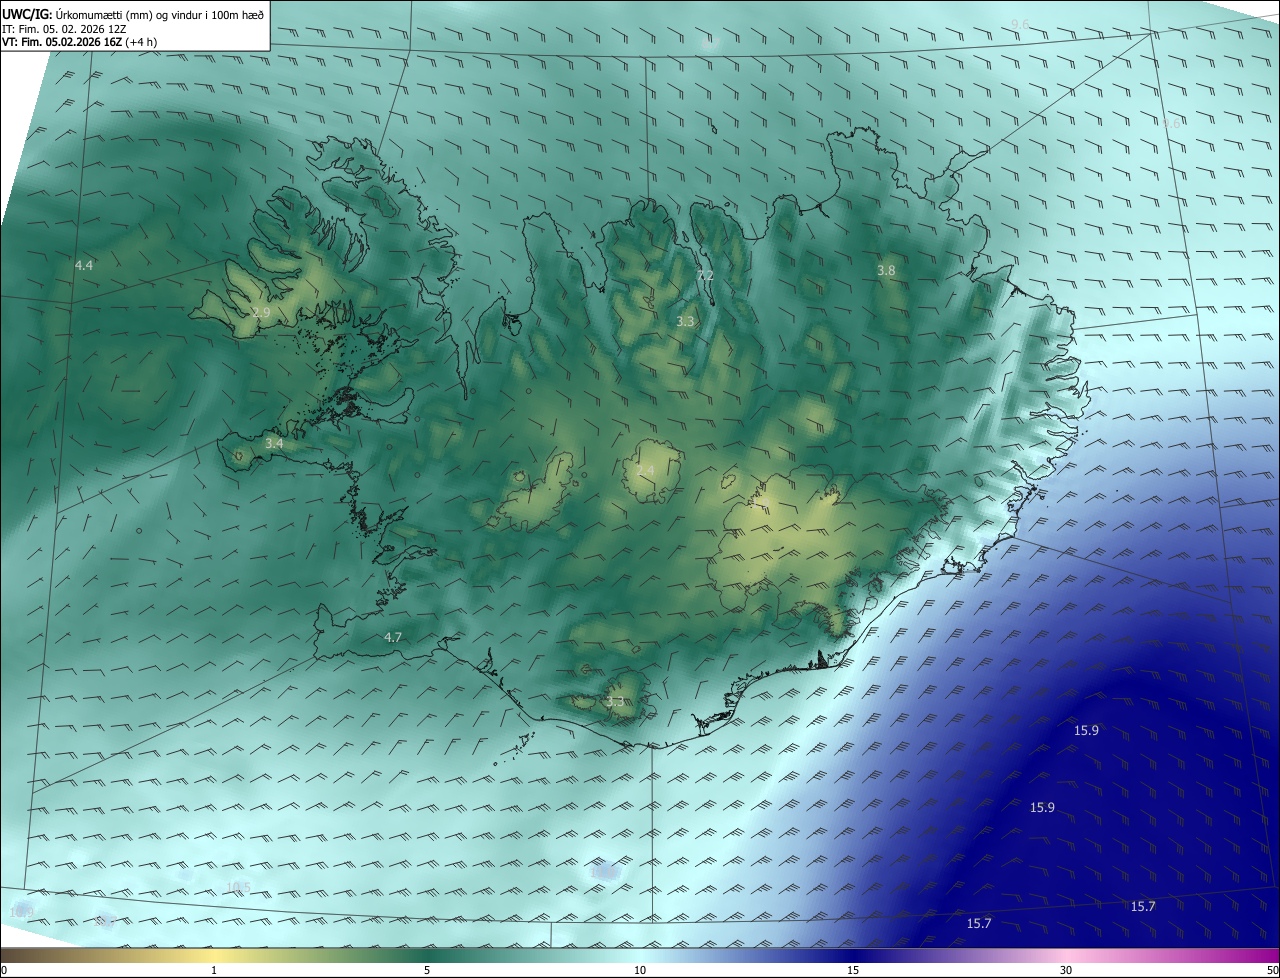Select the 'VT: Fim. 05.02.2026 16Z (+4 h)' line

click(x=79, y=42)
